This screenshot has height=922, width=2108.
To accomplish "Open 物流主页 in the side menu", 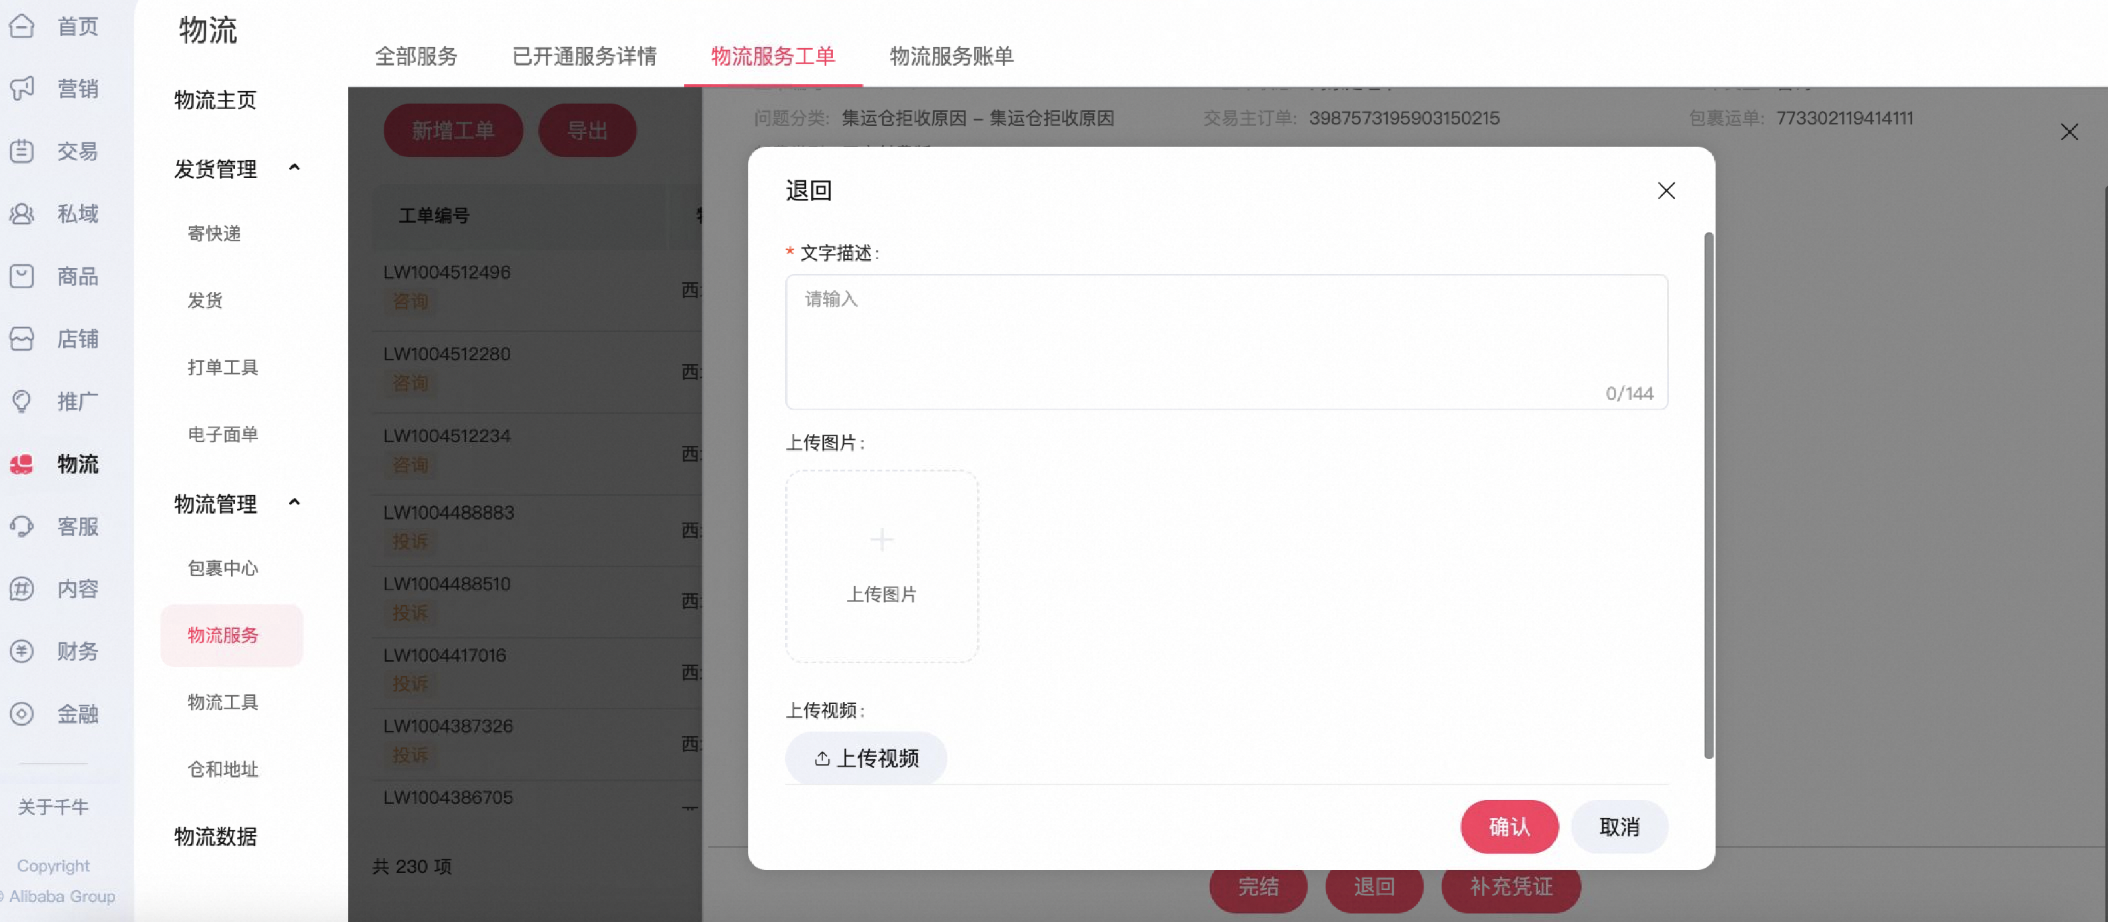I will tap(215, 100).
